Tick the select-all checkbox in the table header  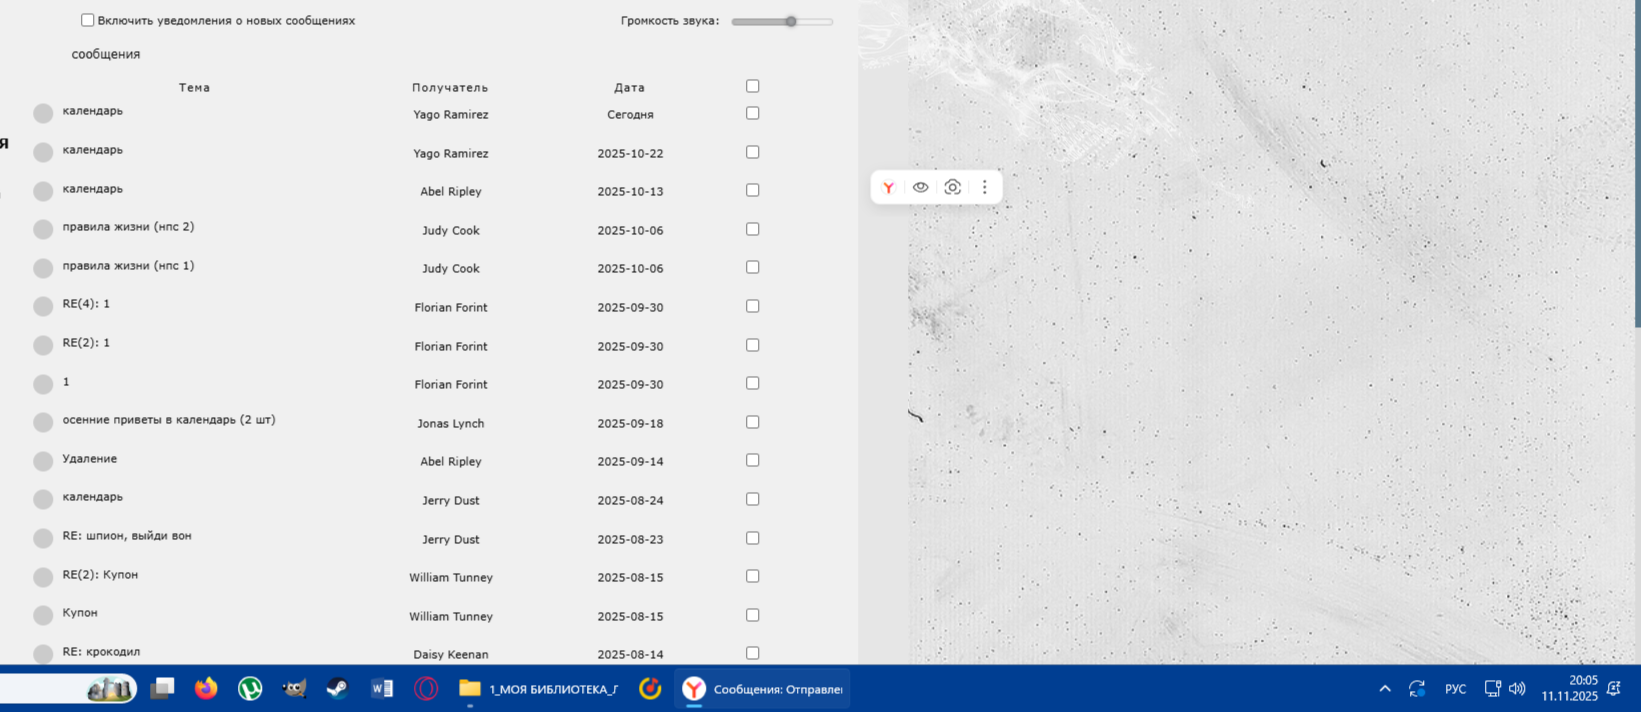point(753,86)
